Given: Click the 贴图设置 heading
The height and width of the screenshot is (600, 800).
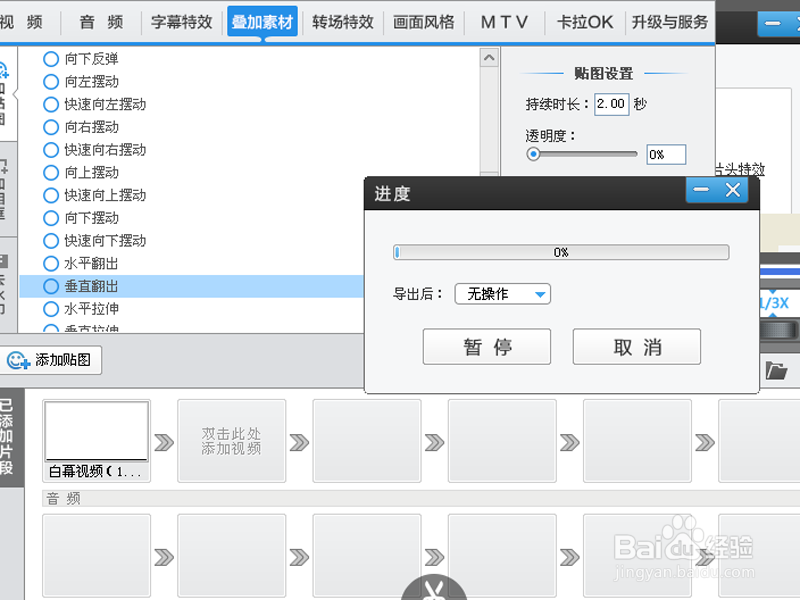Looking at the screenshot, I should click(x=604, y=73).
